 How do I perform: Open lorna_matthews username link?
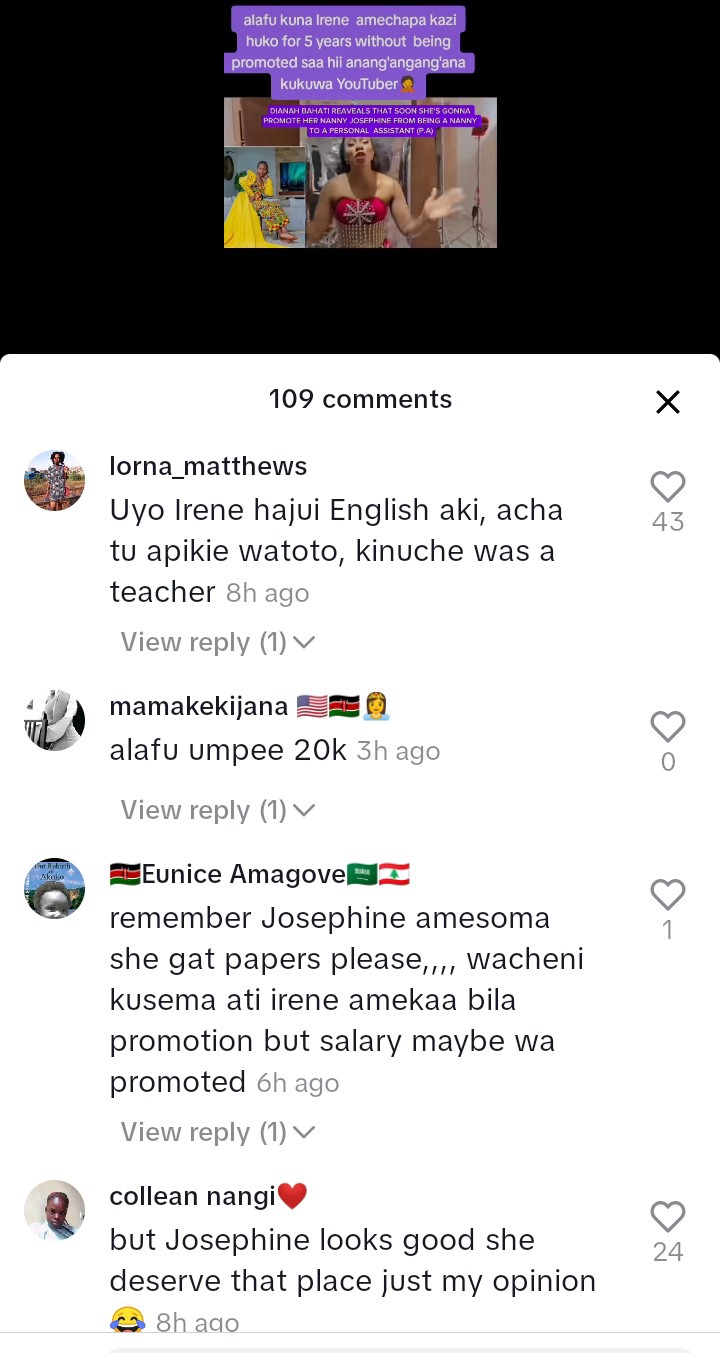[208, 467]
